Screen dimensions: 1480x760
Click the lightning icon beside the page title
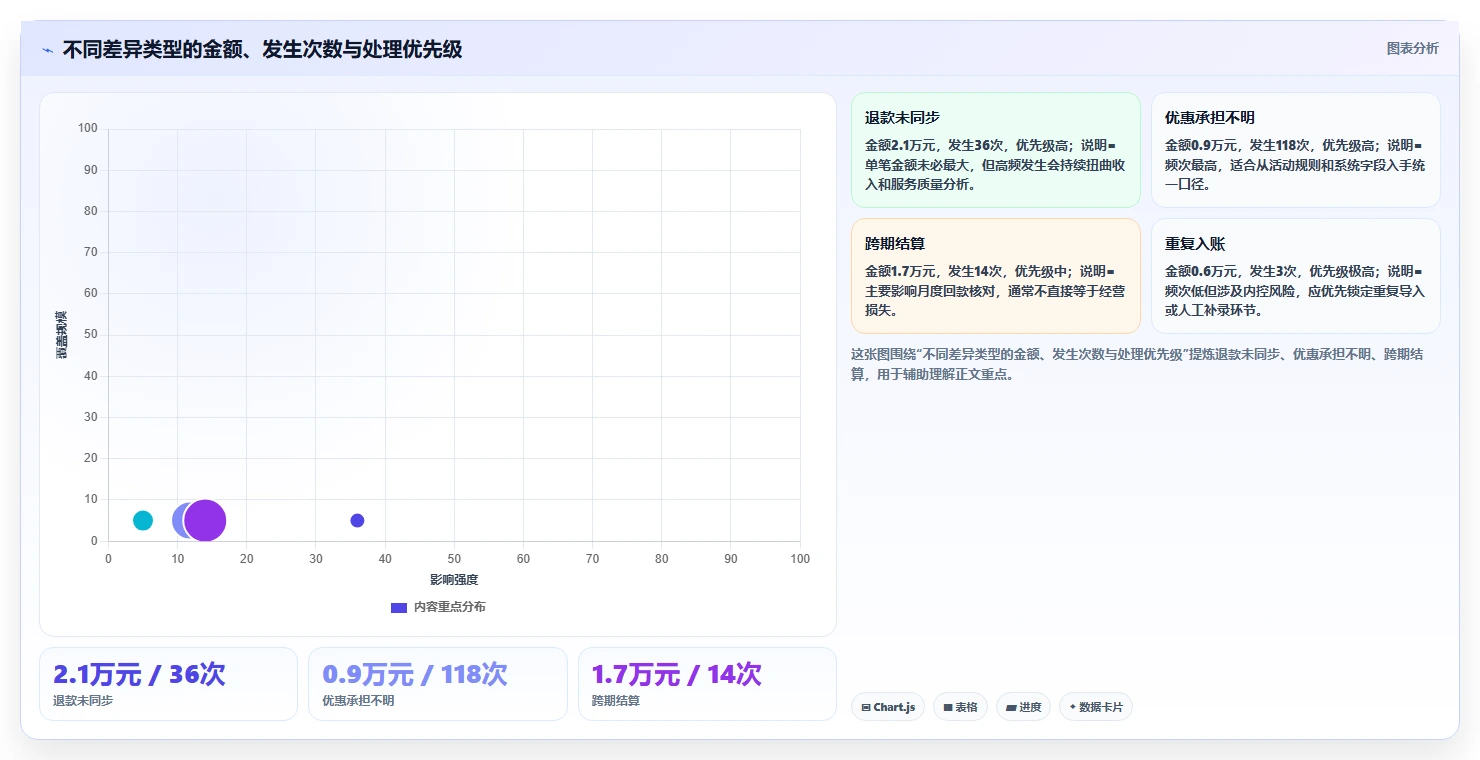point(48,49)
